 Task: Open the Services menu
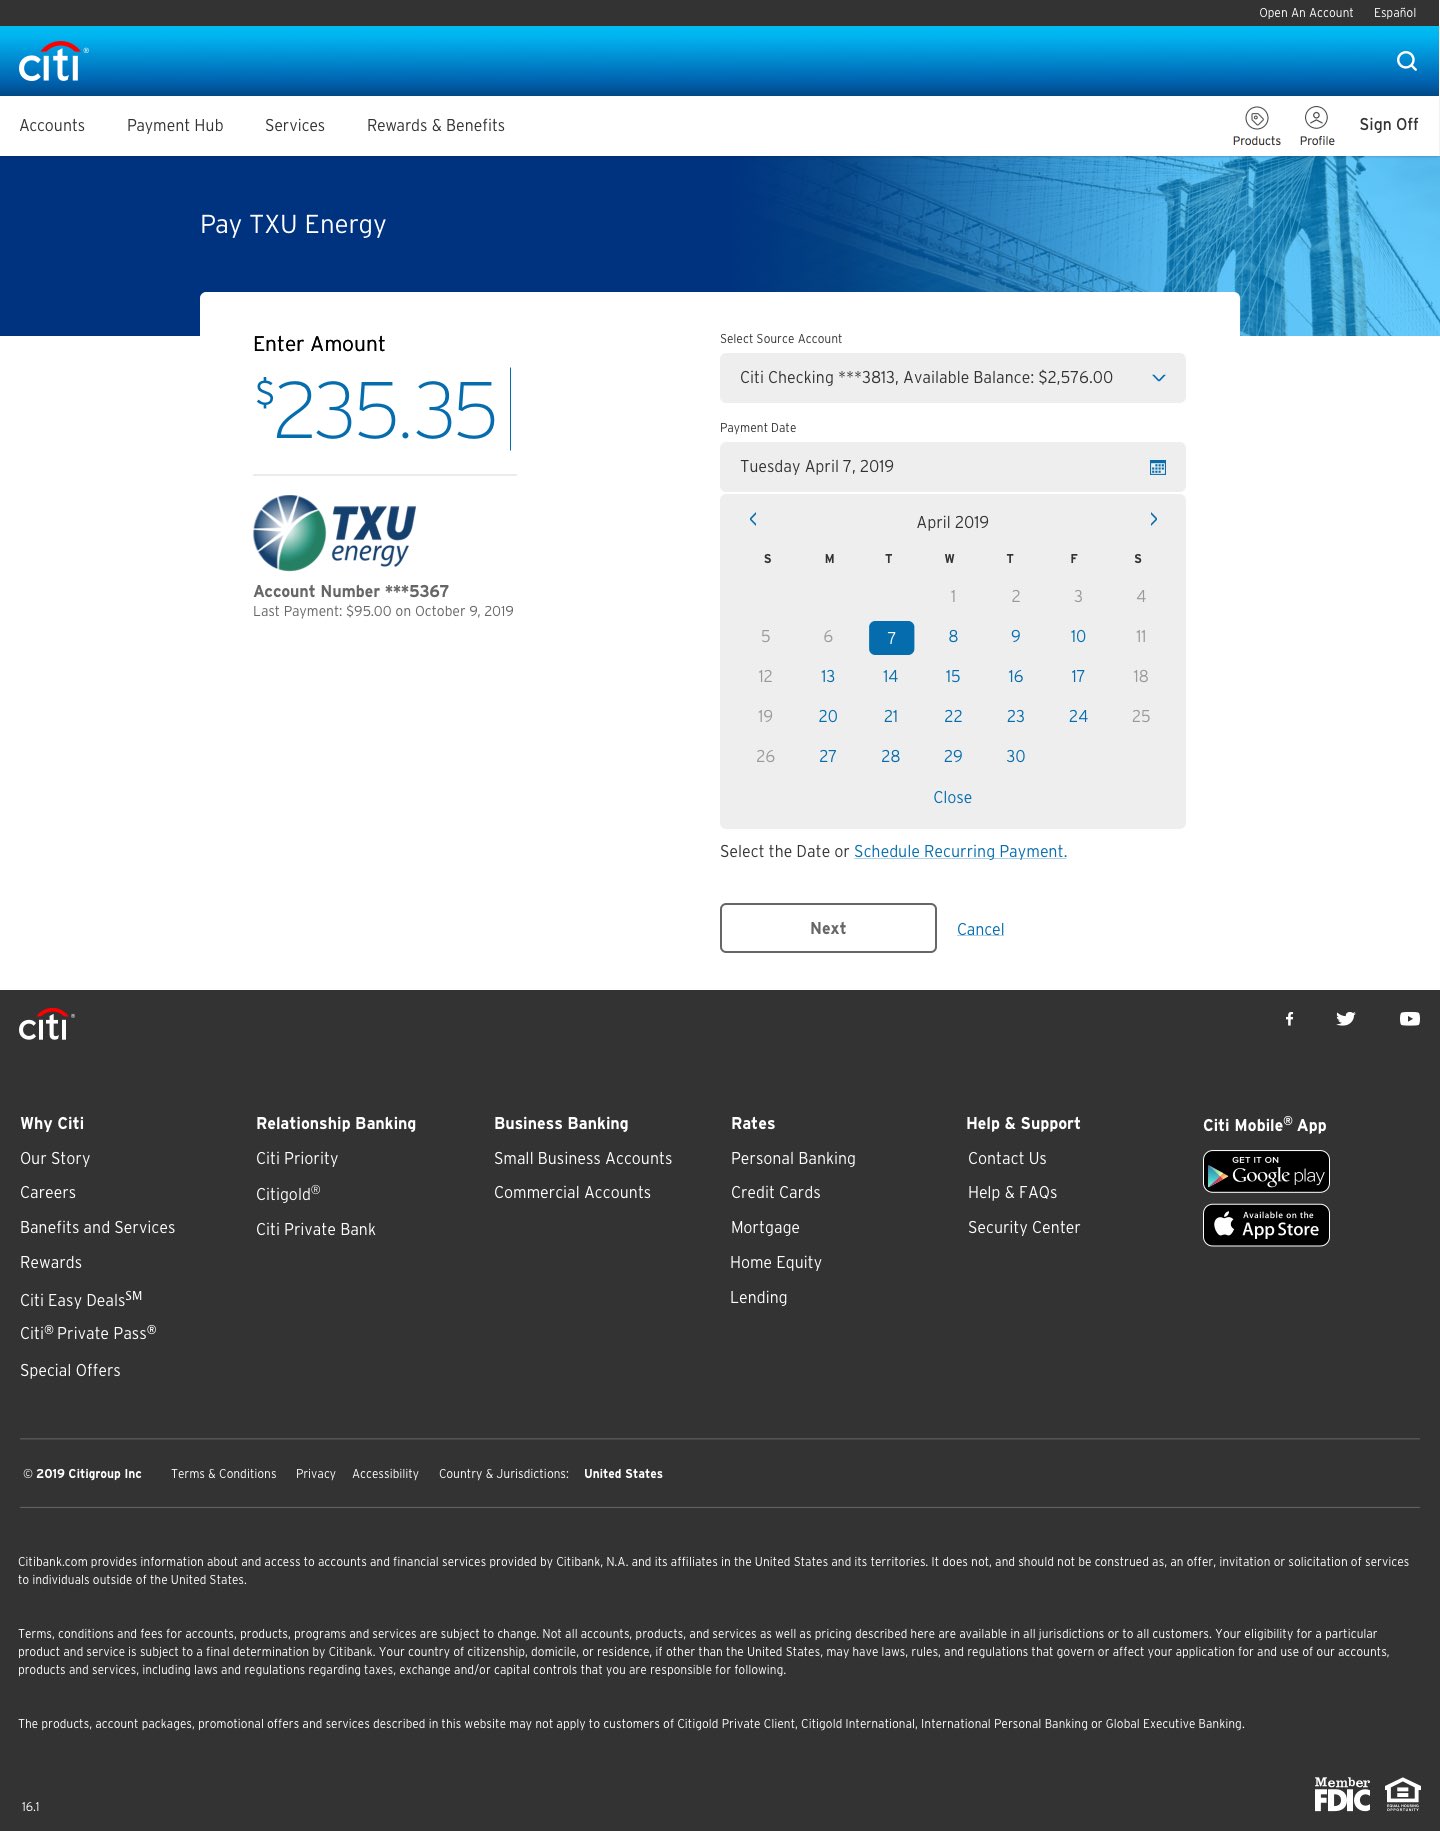pyautogui.click(x=295, y=125)
